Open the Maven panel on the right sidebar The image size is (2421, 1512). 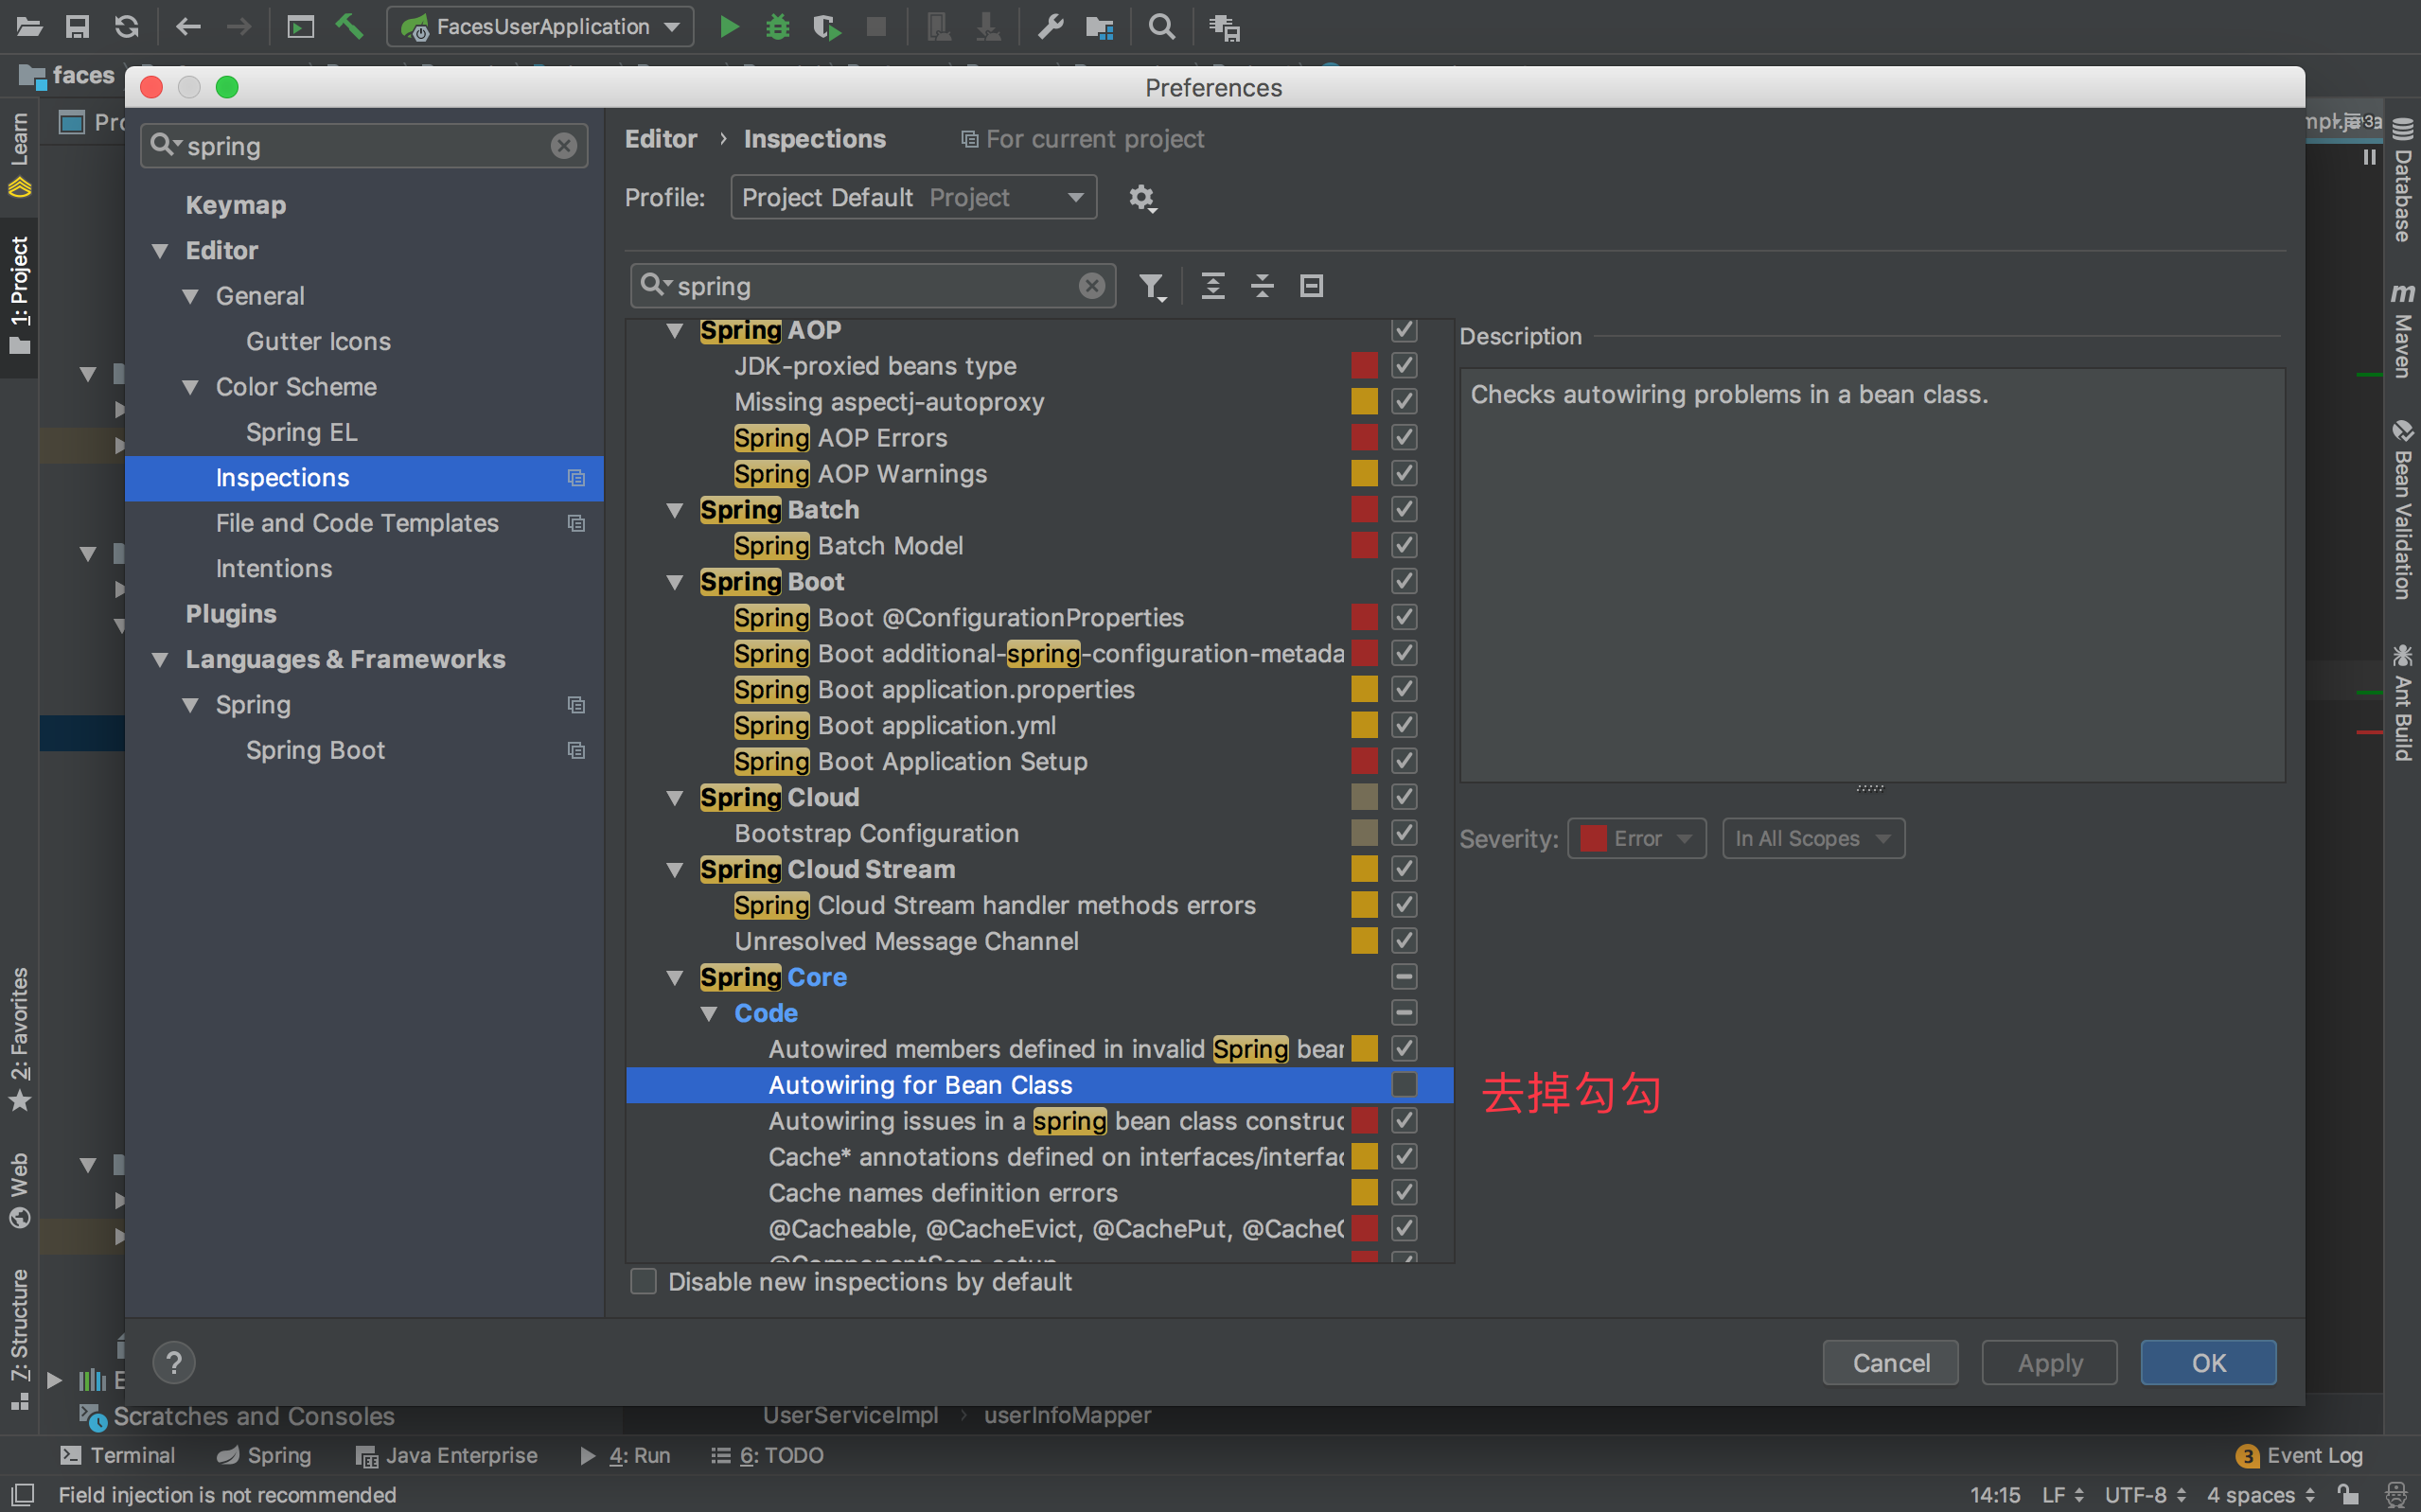[x=2404, y=330]
